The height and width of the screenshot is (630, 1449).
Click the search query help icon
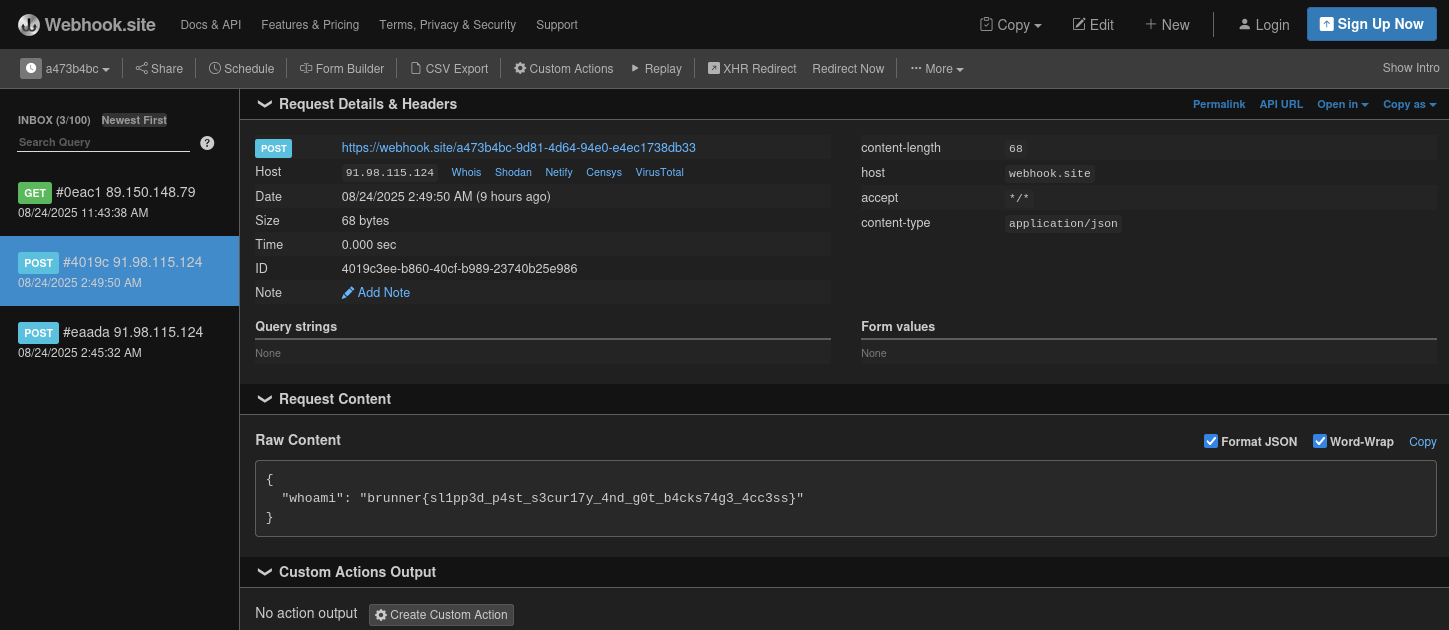coord(207,143)
